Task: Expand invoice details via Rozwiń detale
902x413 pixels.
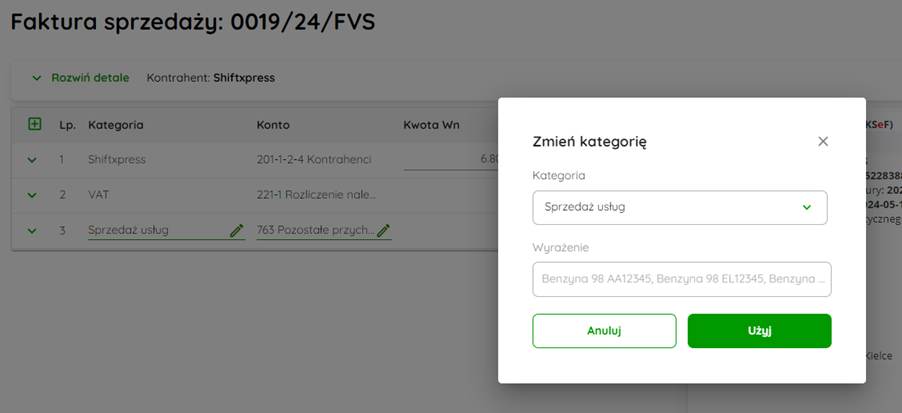Action: 90,78
